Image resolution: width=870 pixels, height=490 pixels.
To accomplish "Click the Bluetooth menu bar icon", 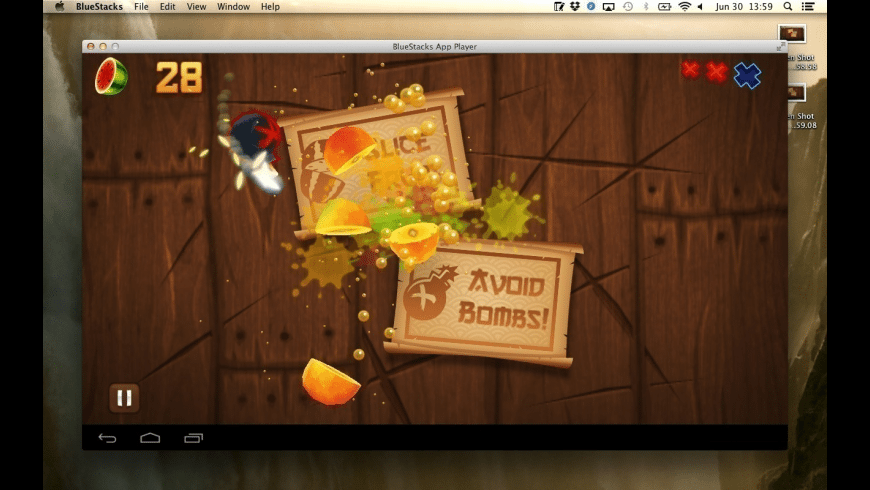I will (646, 7).
